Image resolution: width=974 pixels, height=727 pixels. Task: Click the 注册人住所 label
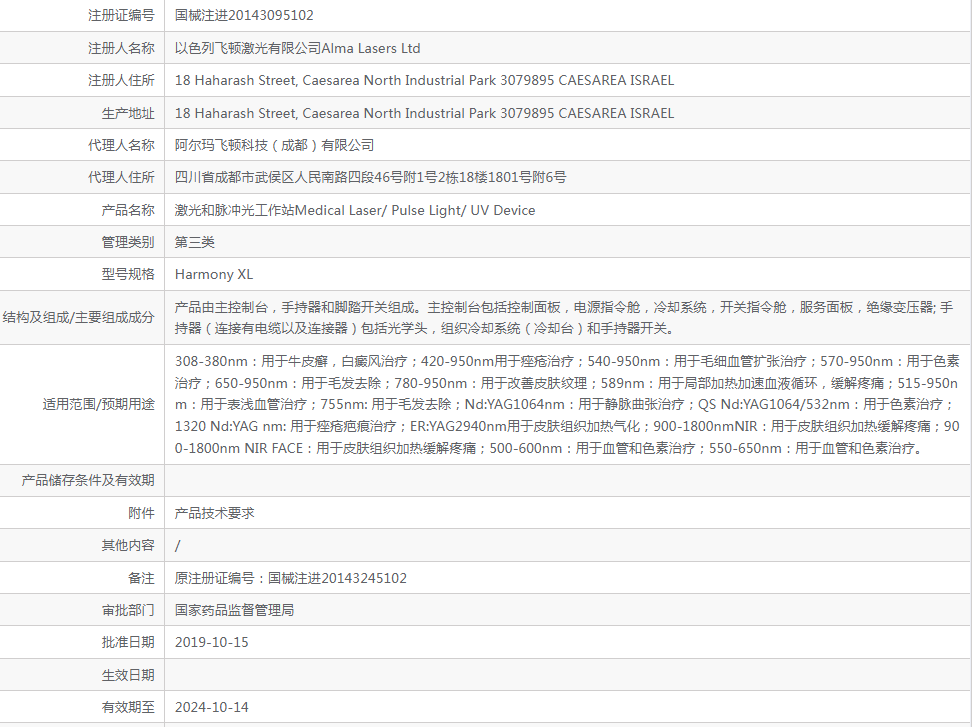121,80
